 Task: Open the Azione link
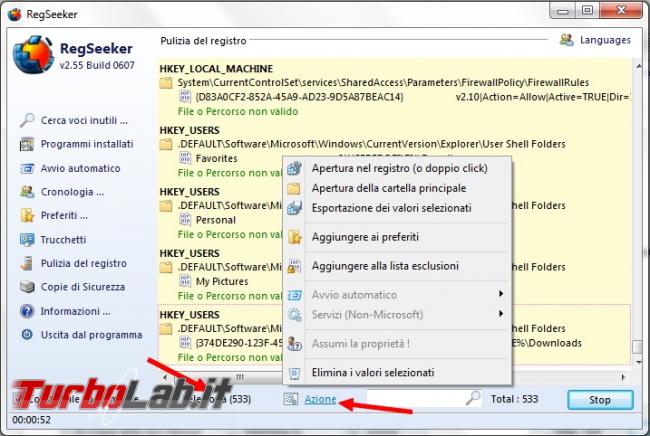pyautogui.click(x=320, y=399)
